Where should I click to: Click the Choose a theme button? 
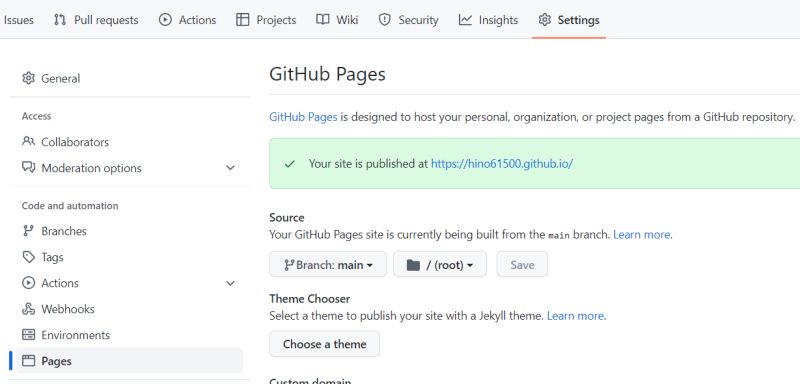click(324, 344)
